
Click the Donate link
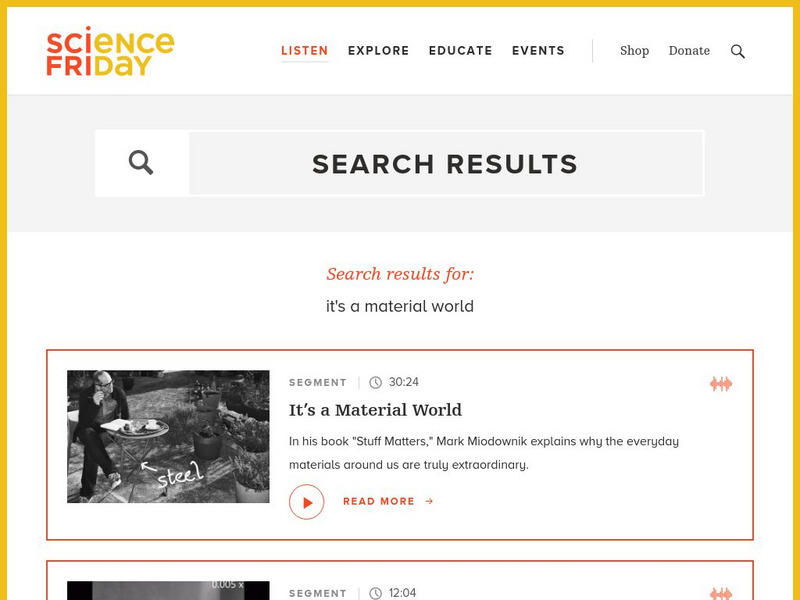point(689,51)
